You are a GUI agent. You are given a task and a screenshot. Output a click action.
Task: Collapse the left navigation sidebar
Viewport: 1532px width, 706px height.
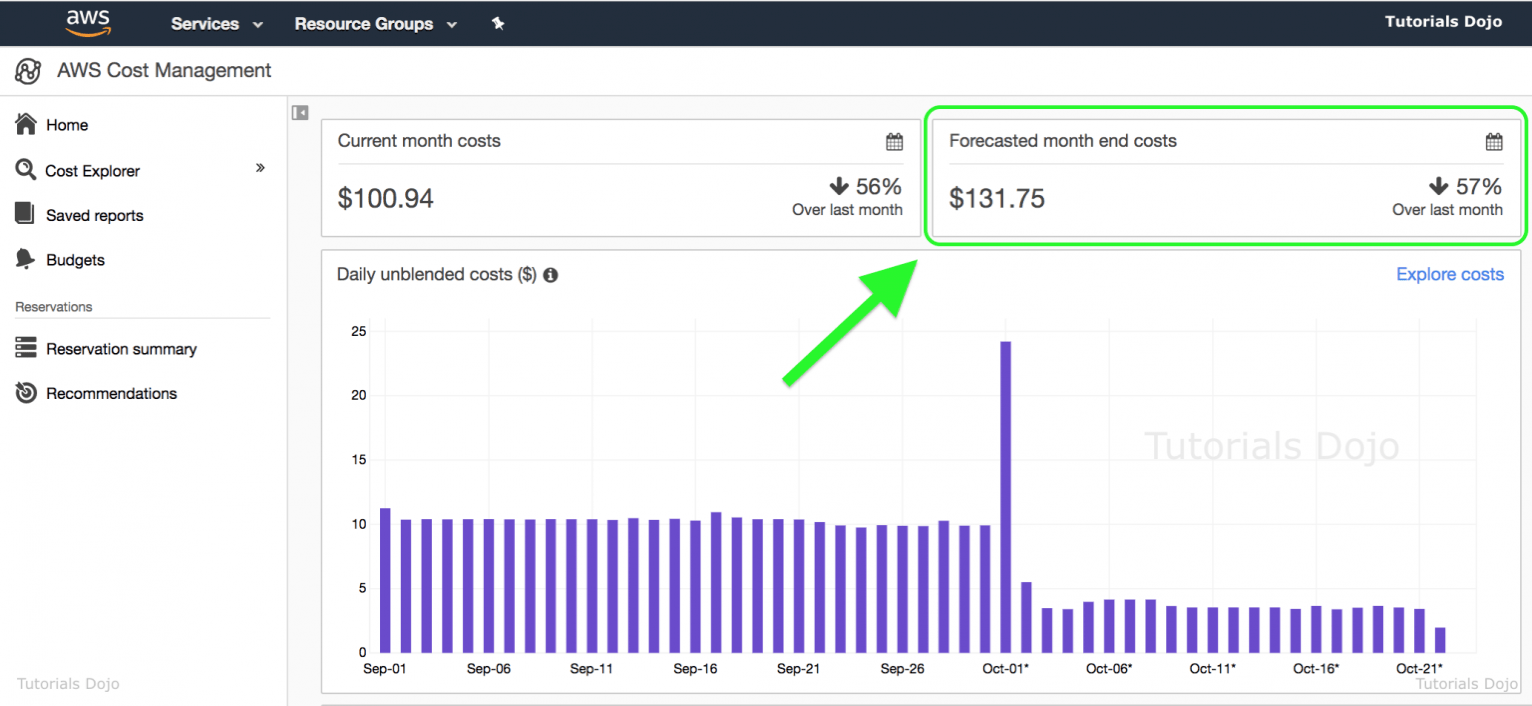299,112
